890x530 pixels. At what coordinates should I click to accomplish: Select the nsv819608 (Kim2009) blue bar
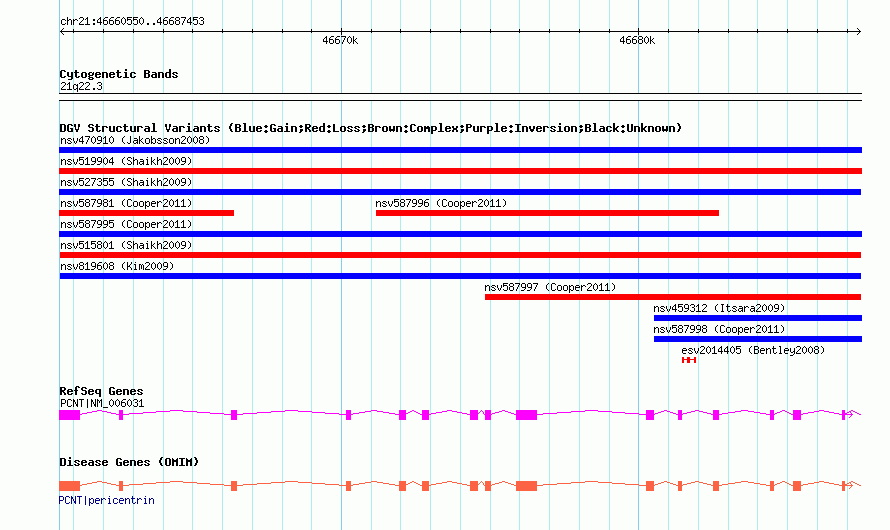coord(460,276)
